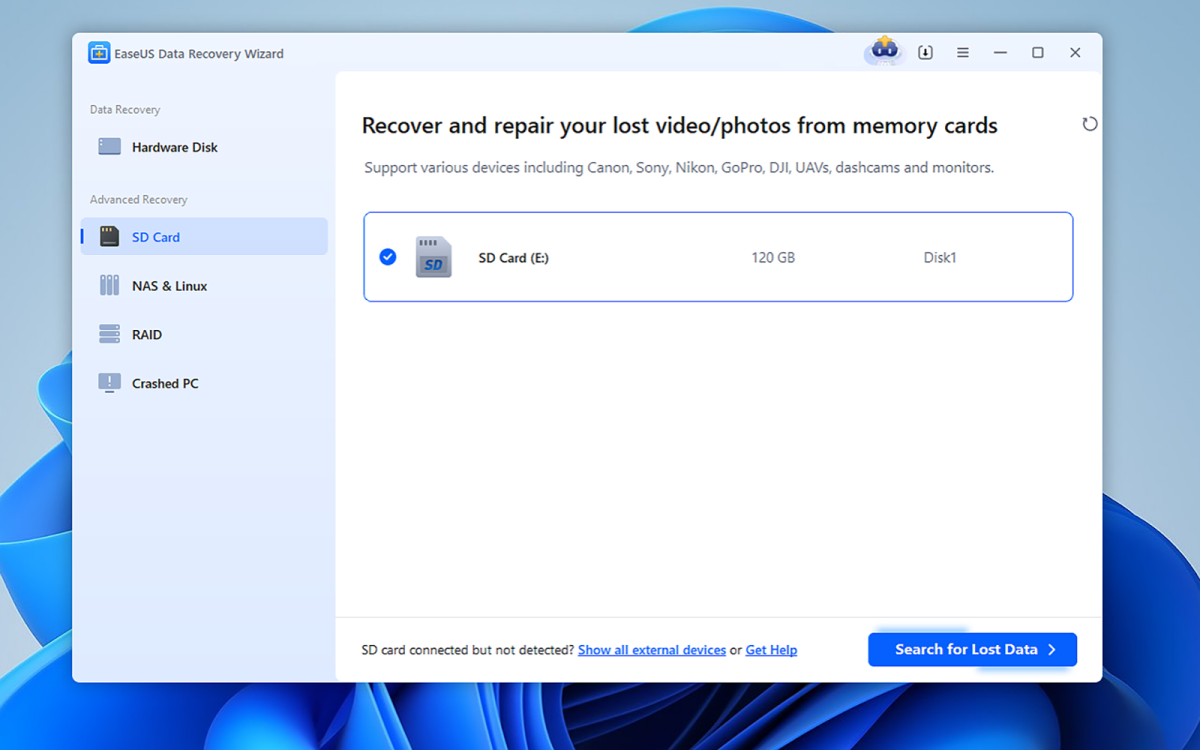Select the SD Card (E:) drive name
Screen dimensions: 1200x750
click(513, 258)
